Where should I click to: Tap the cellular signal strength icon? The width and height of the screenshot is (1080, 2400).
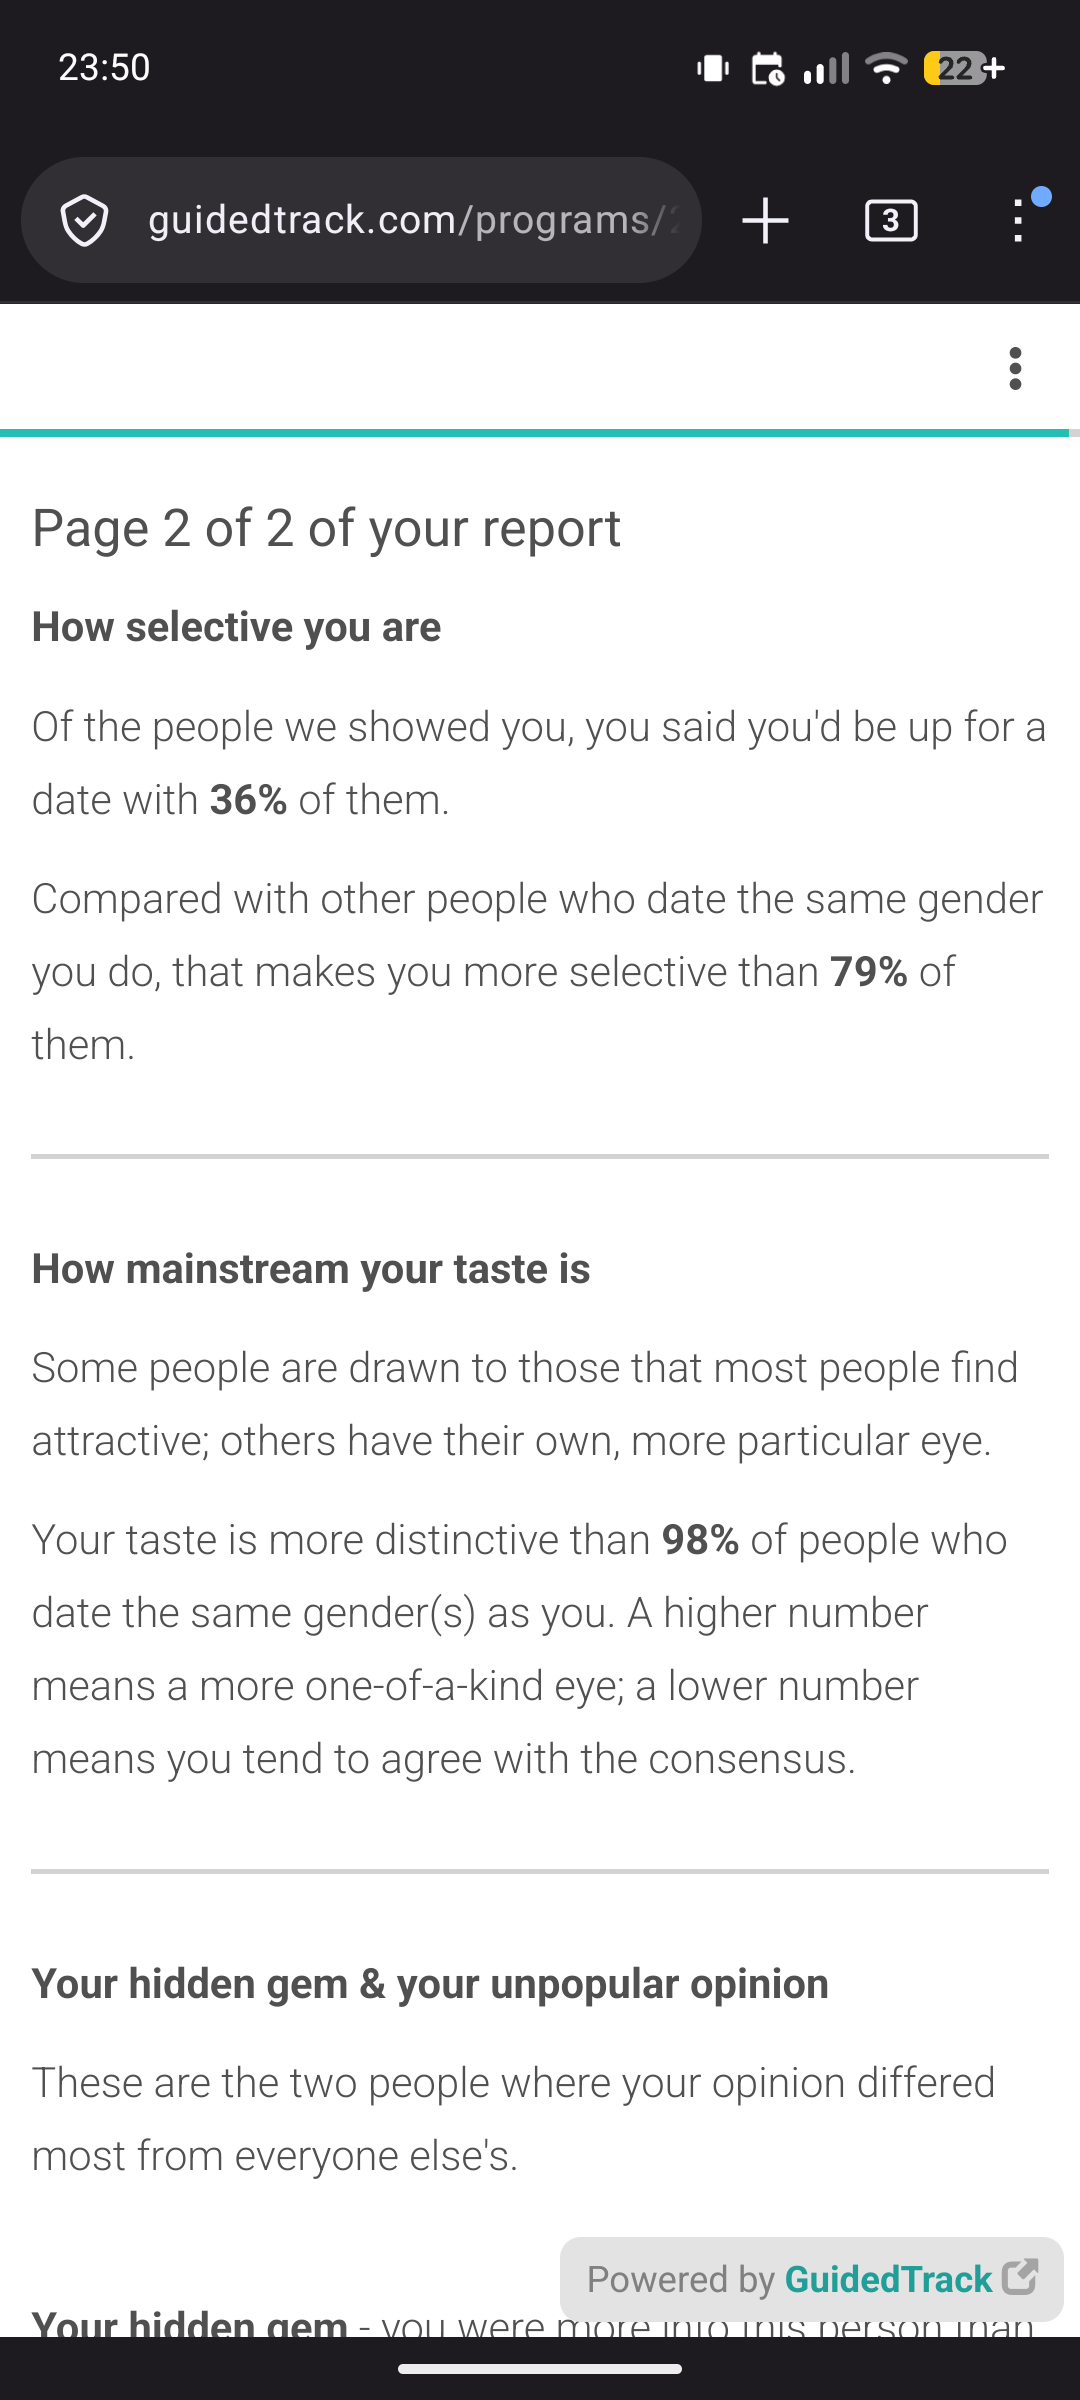(x=826, y=68)
